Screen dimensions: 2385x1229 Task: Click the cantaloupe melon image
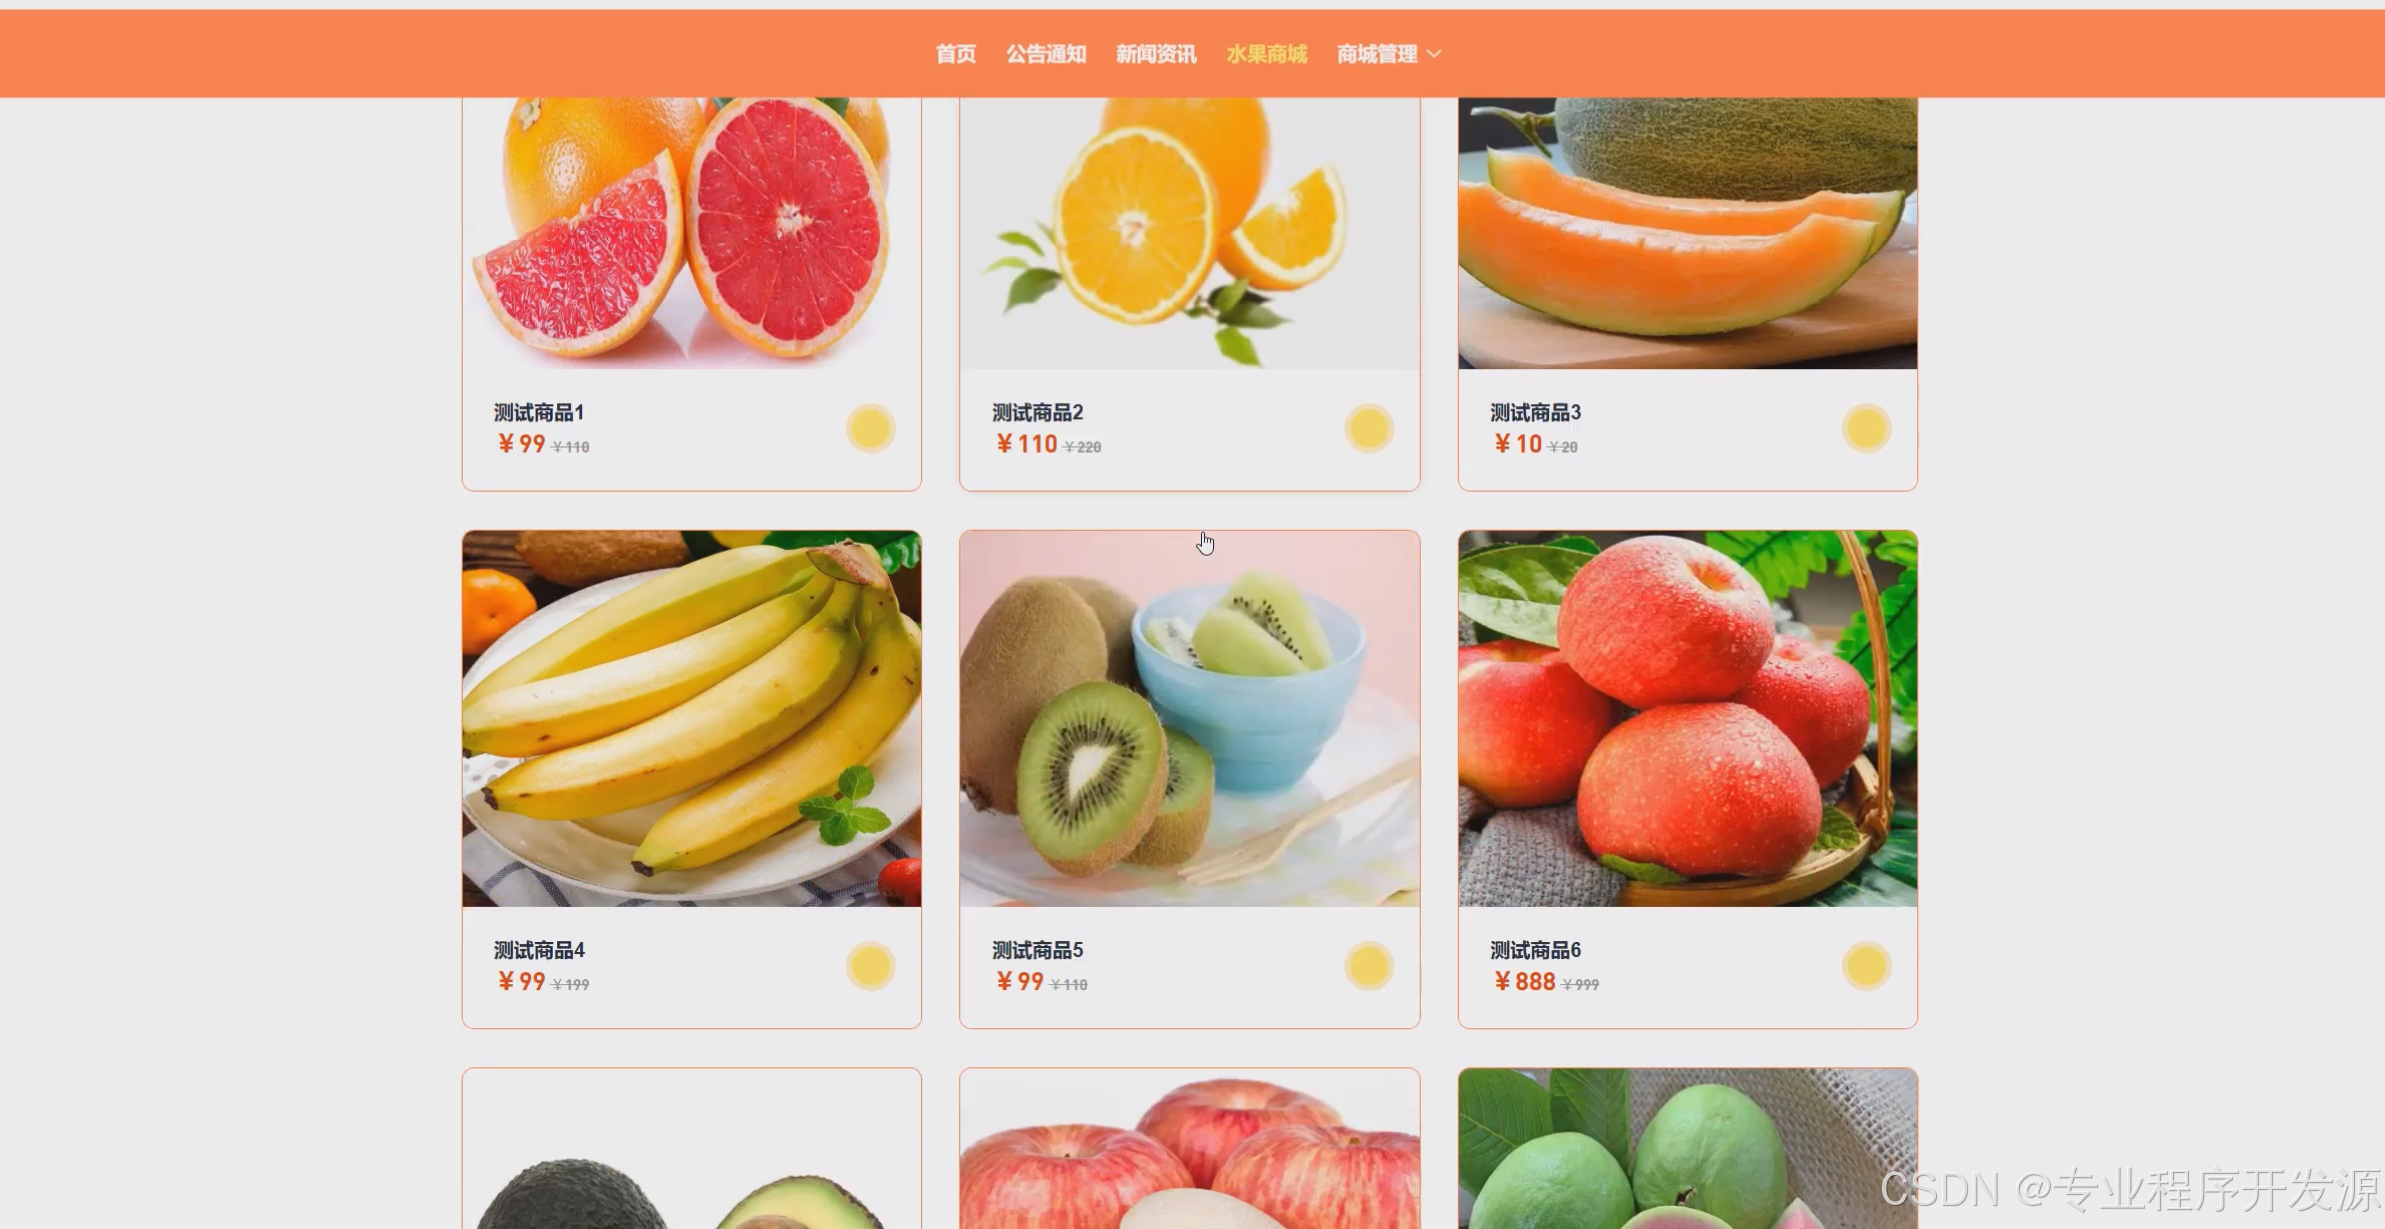tap(1688, 233)
